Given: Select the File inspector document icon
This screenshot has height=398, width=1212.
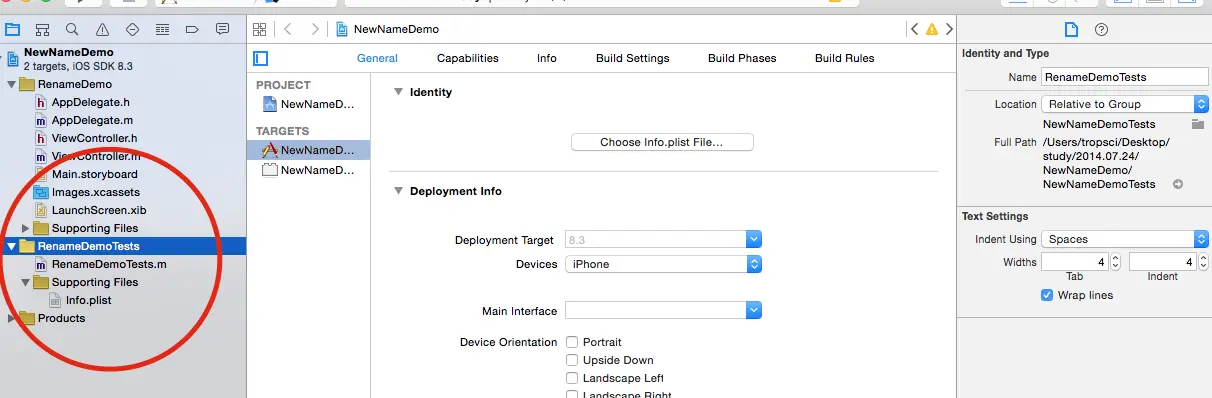Looking at the screenshot, I should point(1071,29).
